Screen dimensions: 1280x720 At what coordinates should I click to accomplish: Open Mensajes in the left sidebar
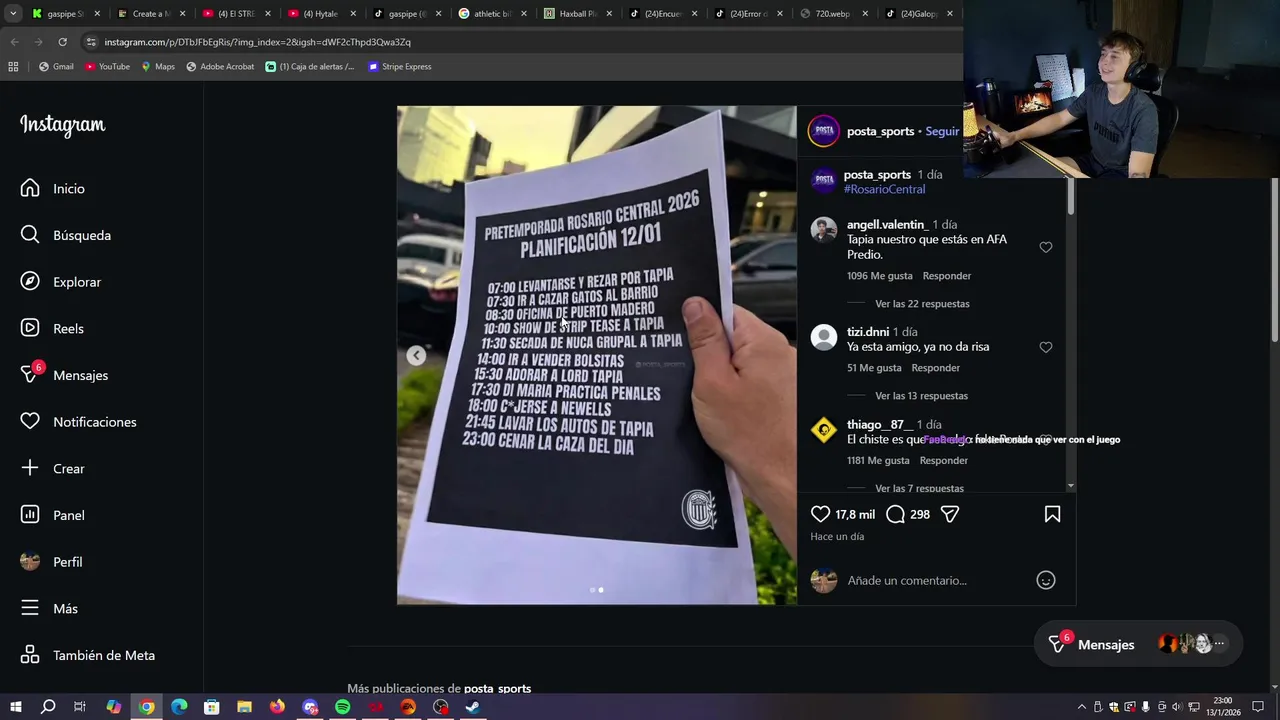point(64,375)
